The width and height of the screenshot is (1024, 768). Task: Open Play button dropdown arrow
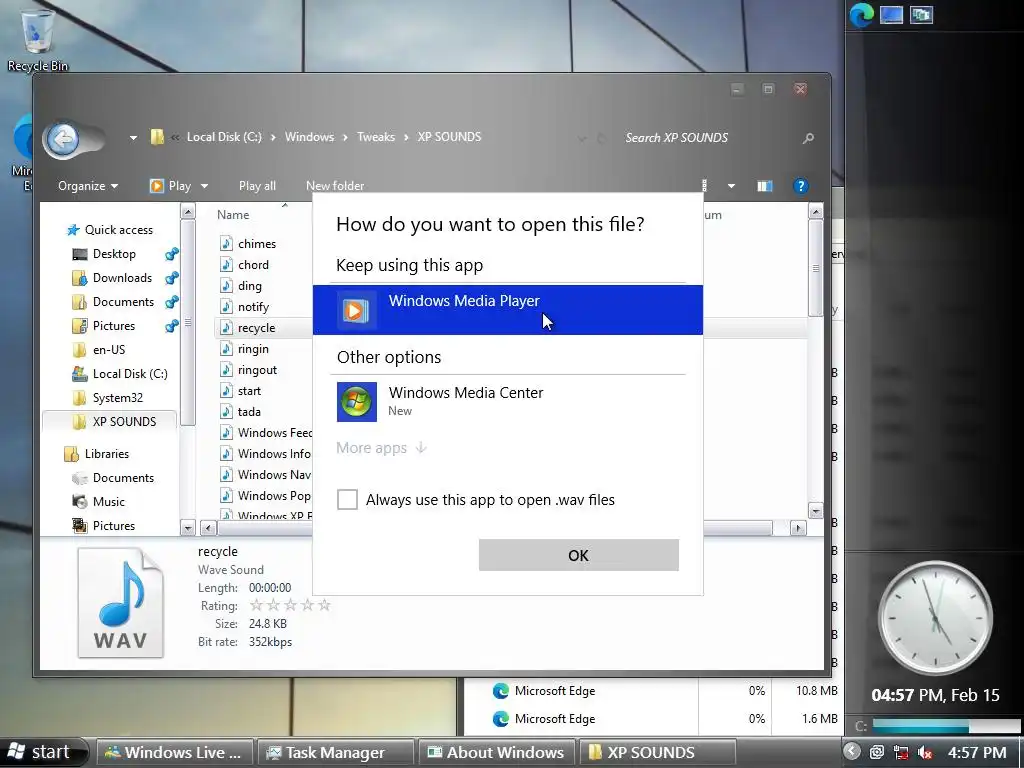coord(204,186)
